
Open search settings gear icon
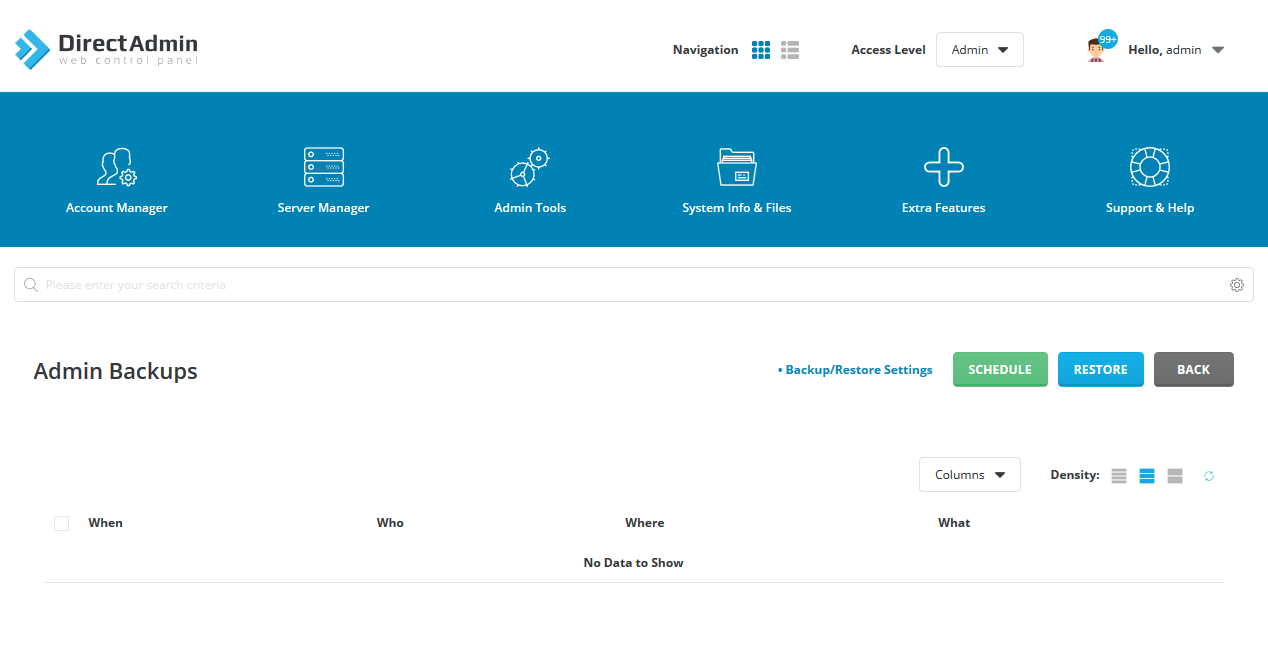point(1237,285)
